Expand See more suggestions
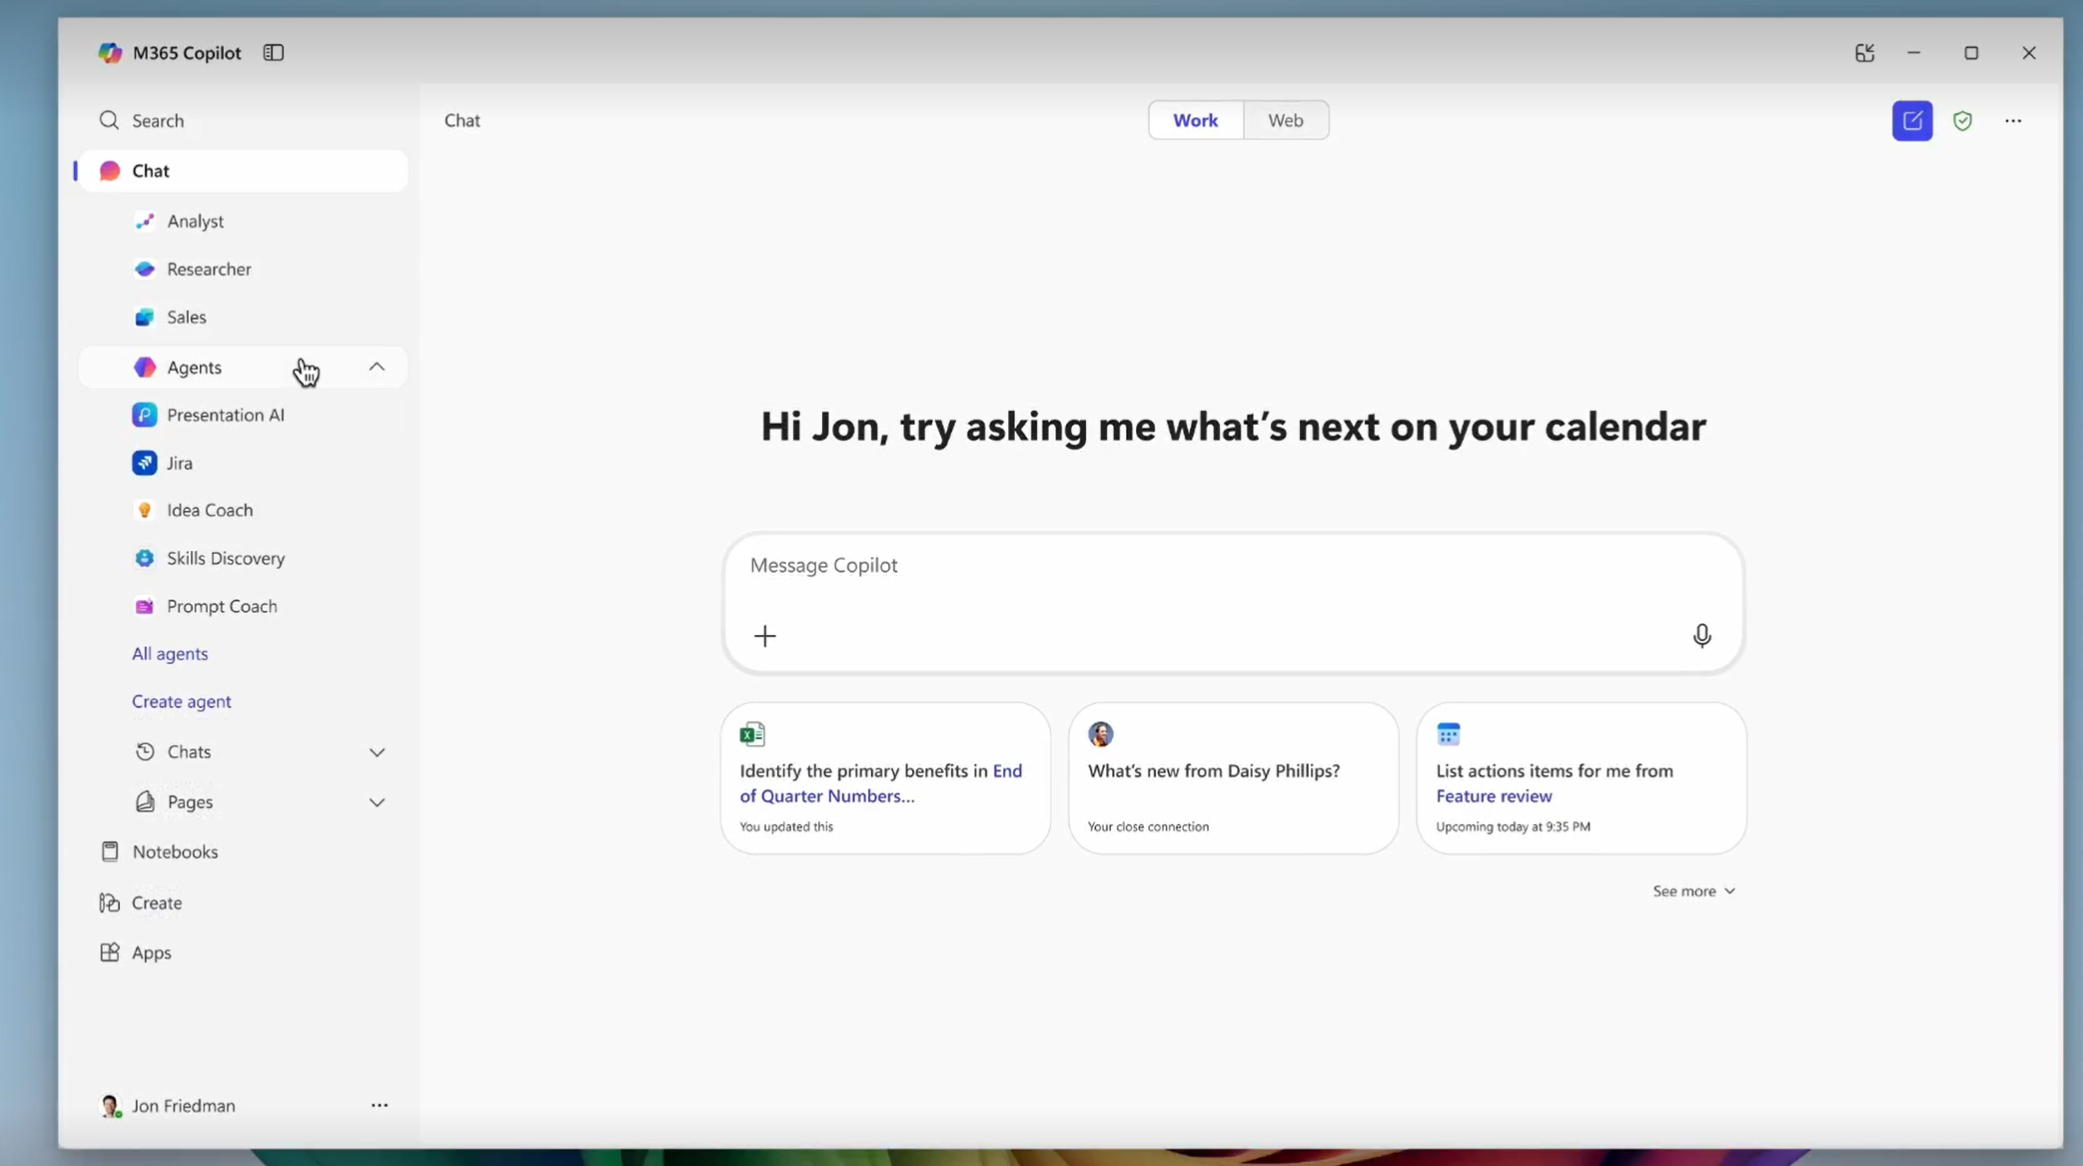This screenshot has width=2083, height=1166. [x=1693, y=891]
